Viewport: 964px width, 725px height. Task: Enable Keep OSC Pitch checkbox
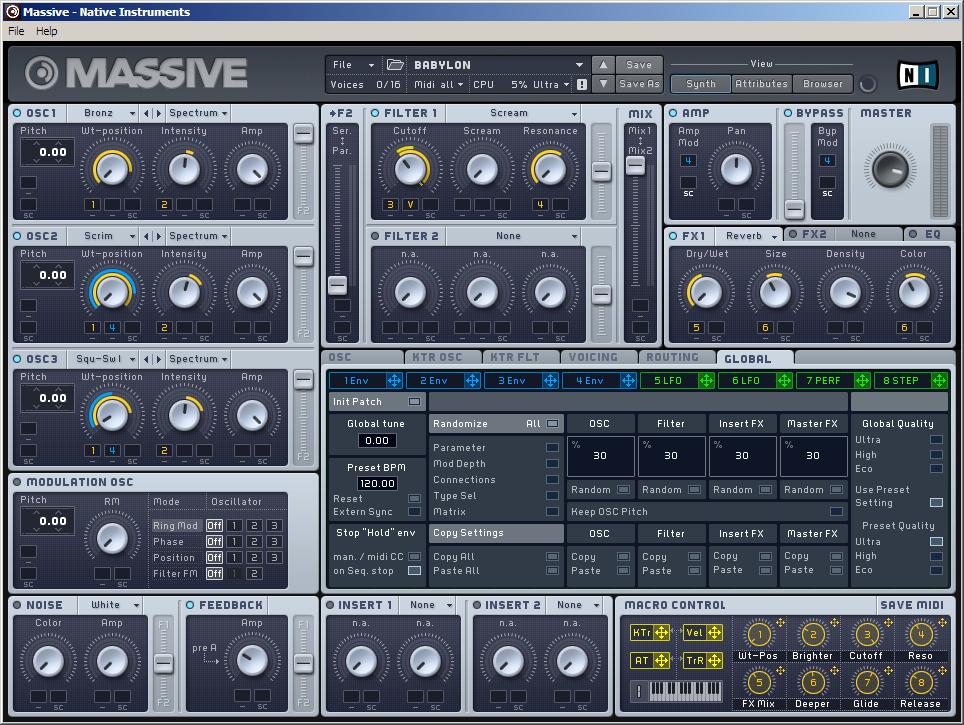[836, 512]
